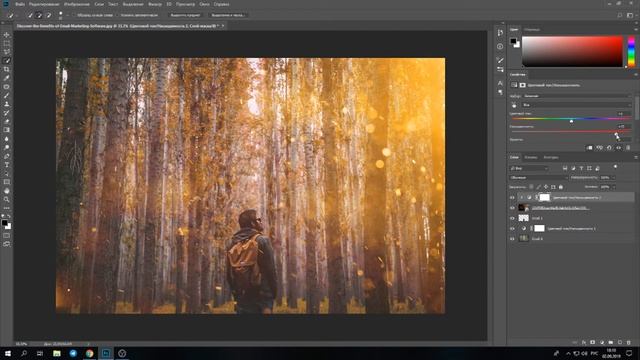Open the collapsed History panel icon
Image resolution: width=640 pixels, height=360 pixels.
(500, 33)
